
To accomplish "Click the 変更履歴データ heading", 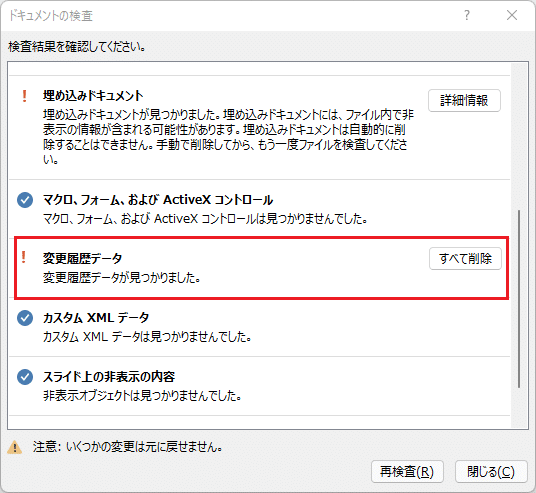I will click(82, 258).
